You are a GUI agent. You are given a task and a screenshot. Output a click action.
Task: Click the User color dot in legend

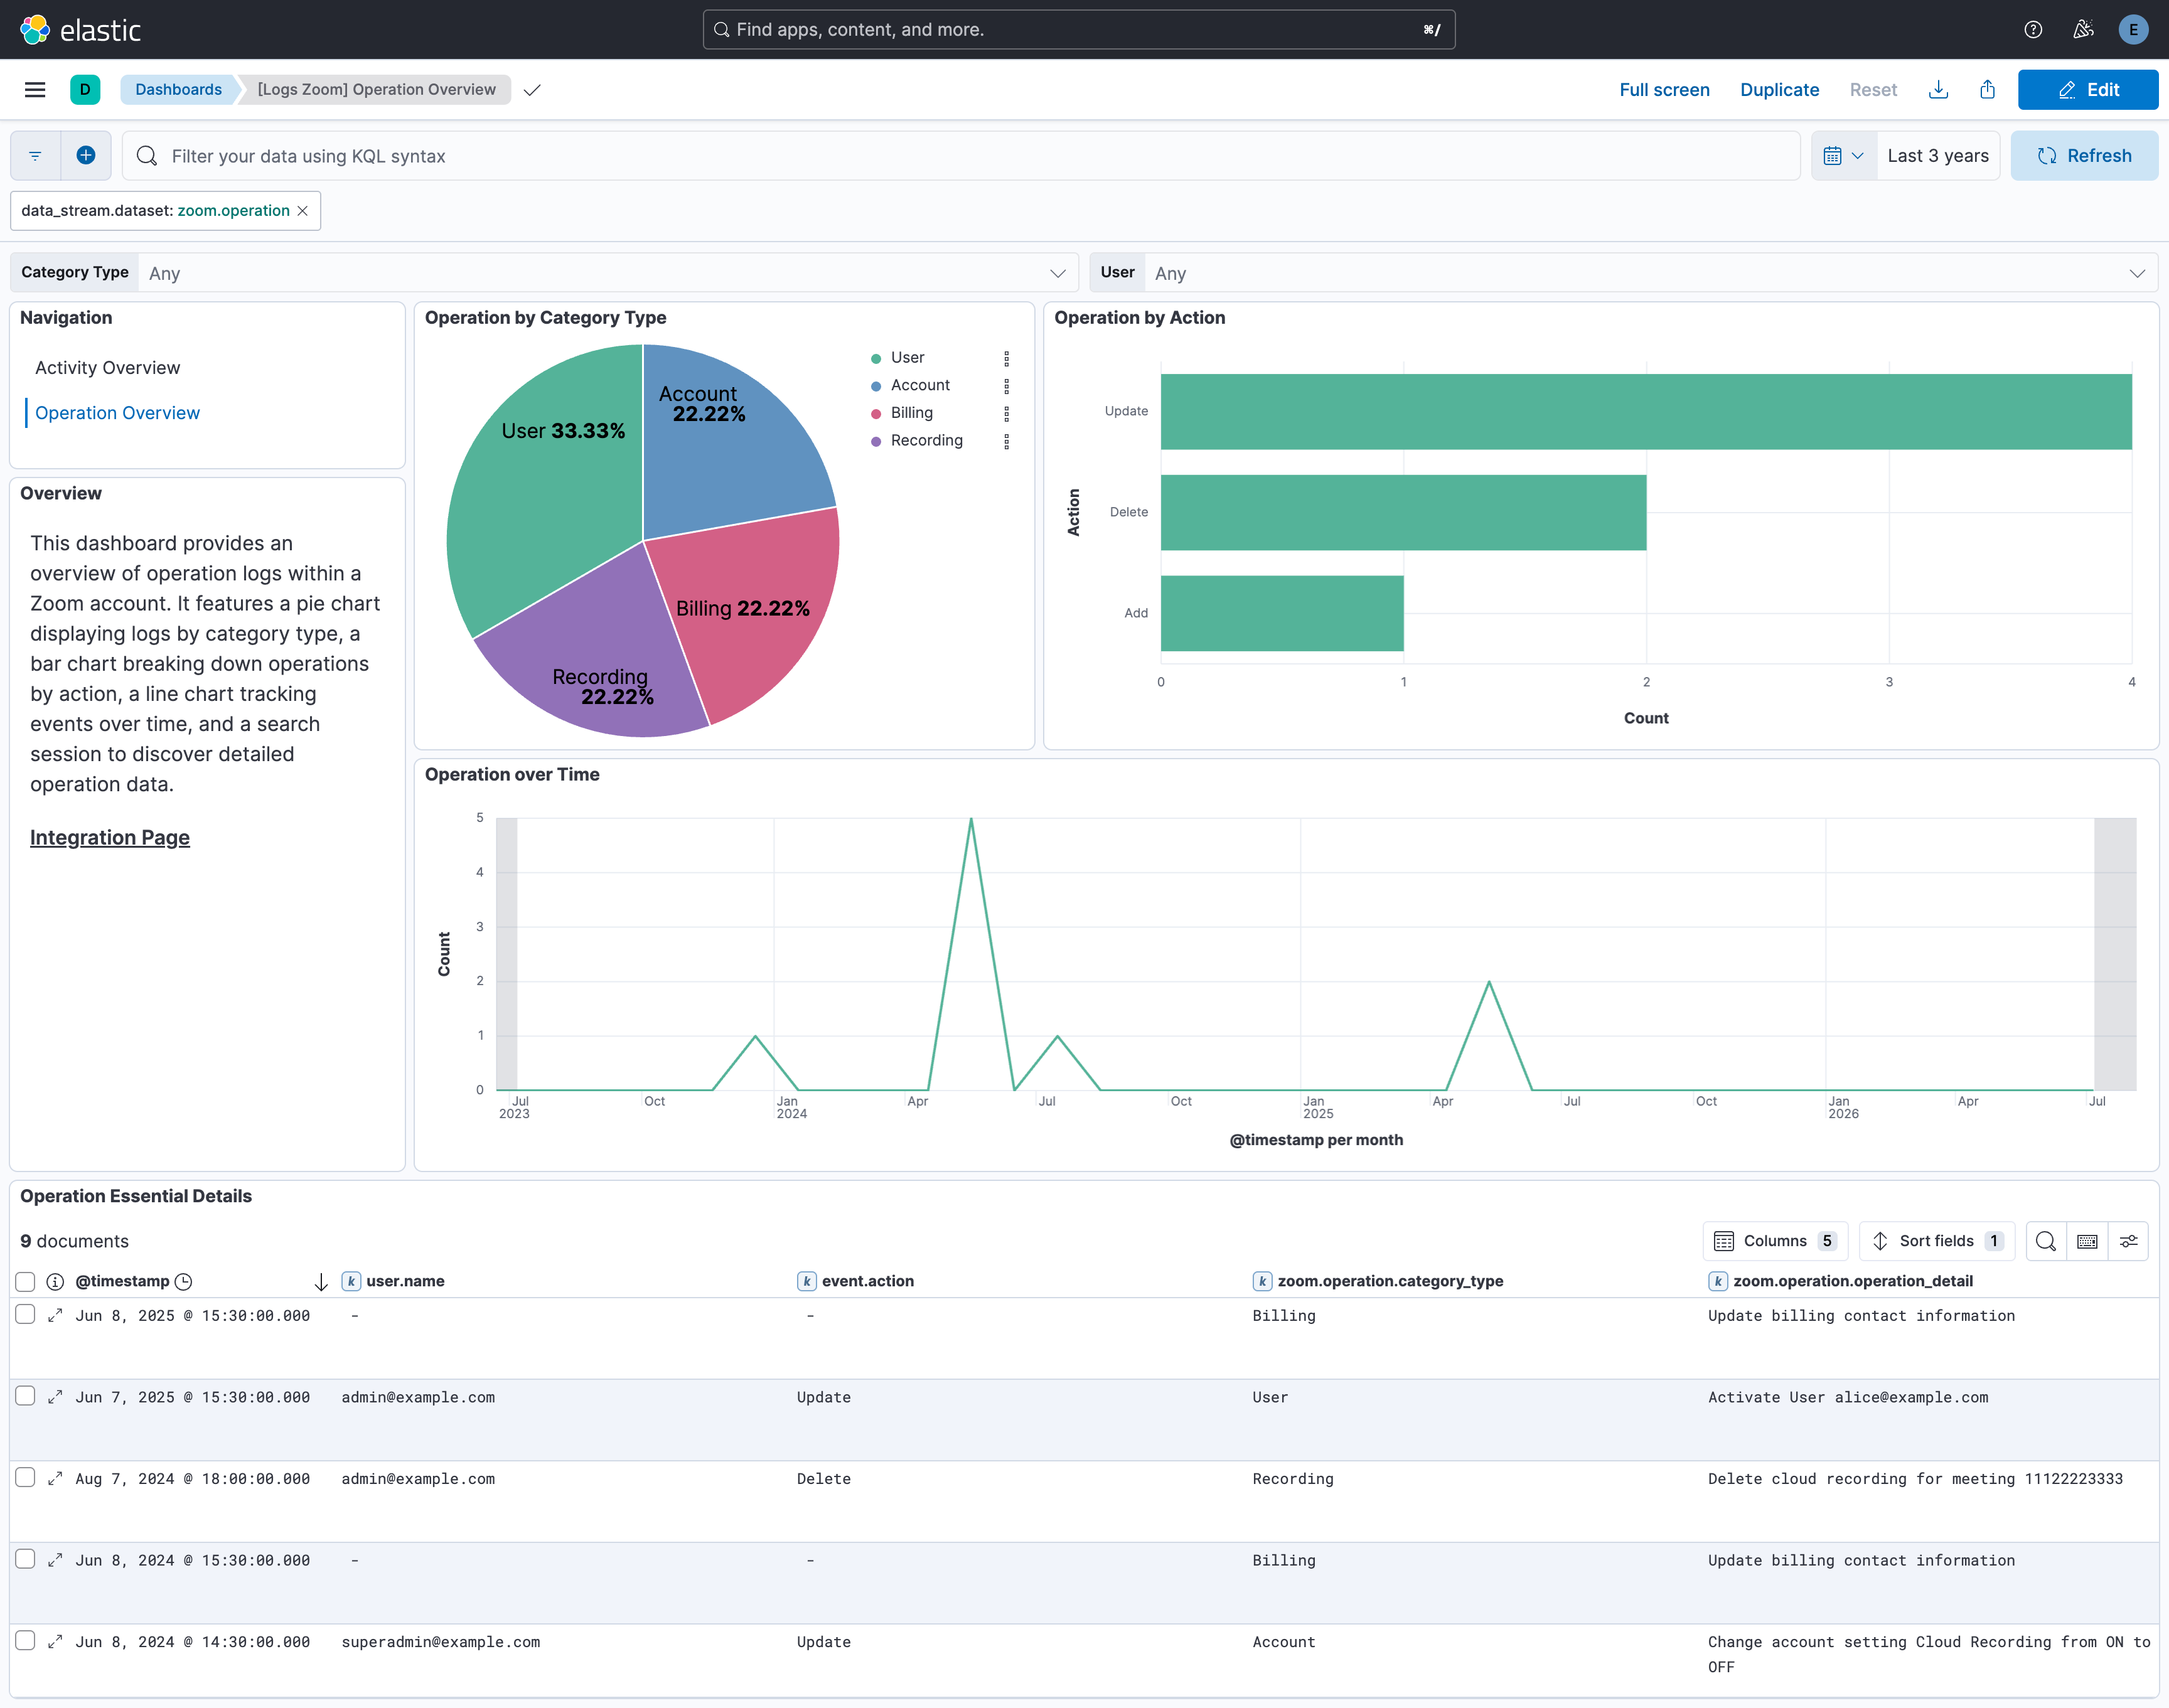876,358
